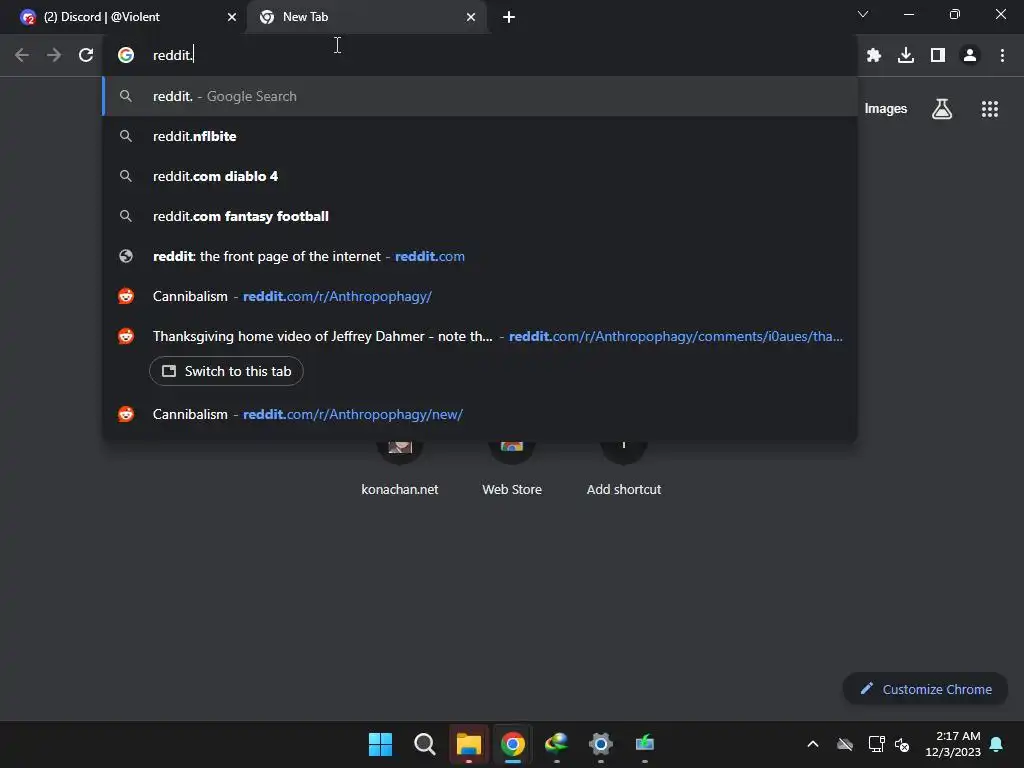Select the New Tab tab

click(x=366, y=17)
